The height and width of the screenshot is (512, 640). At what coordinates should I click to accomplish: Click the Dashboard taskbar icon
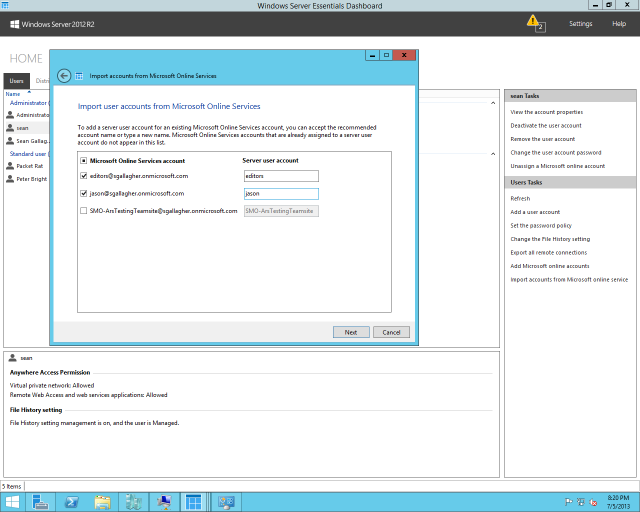coord(193,502)
